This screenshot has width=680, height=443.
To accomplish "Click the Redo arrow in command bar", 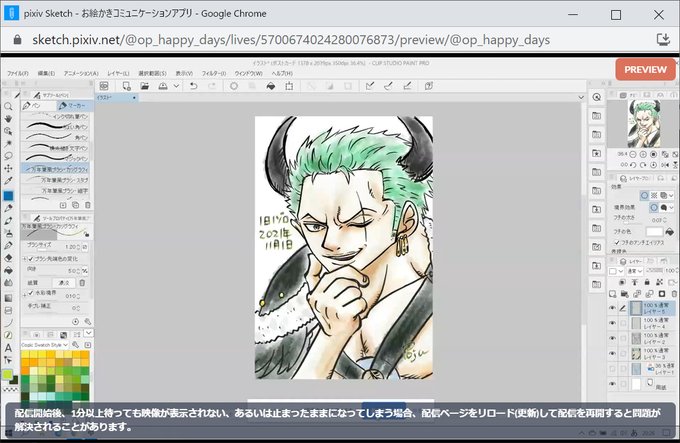I will (212, 86).
